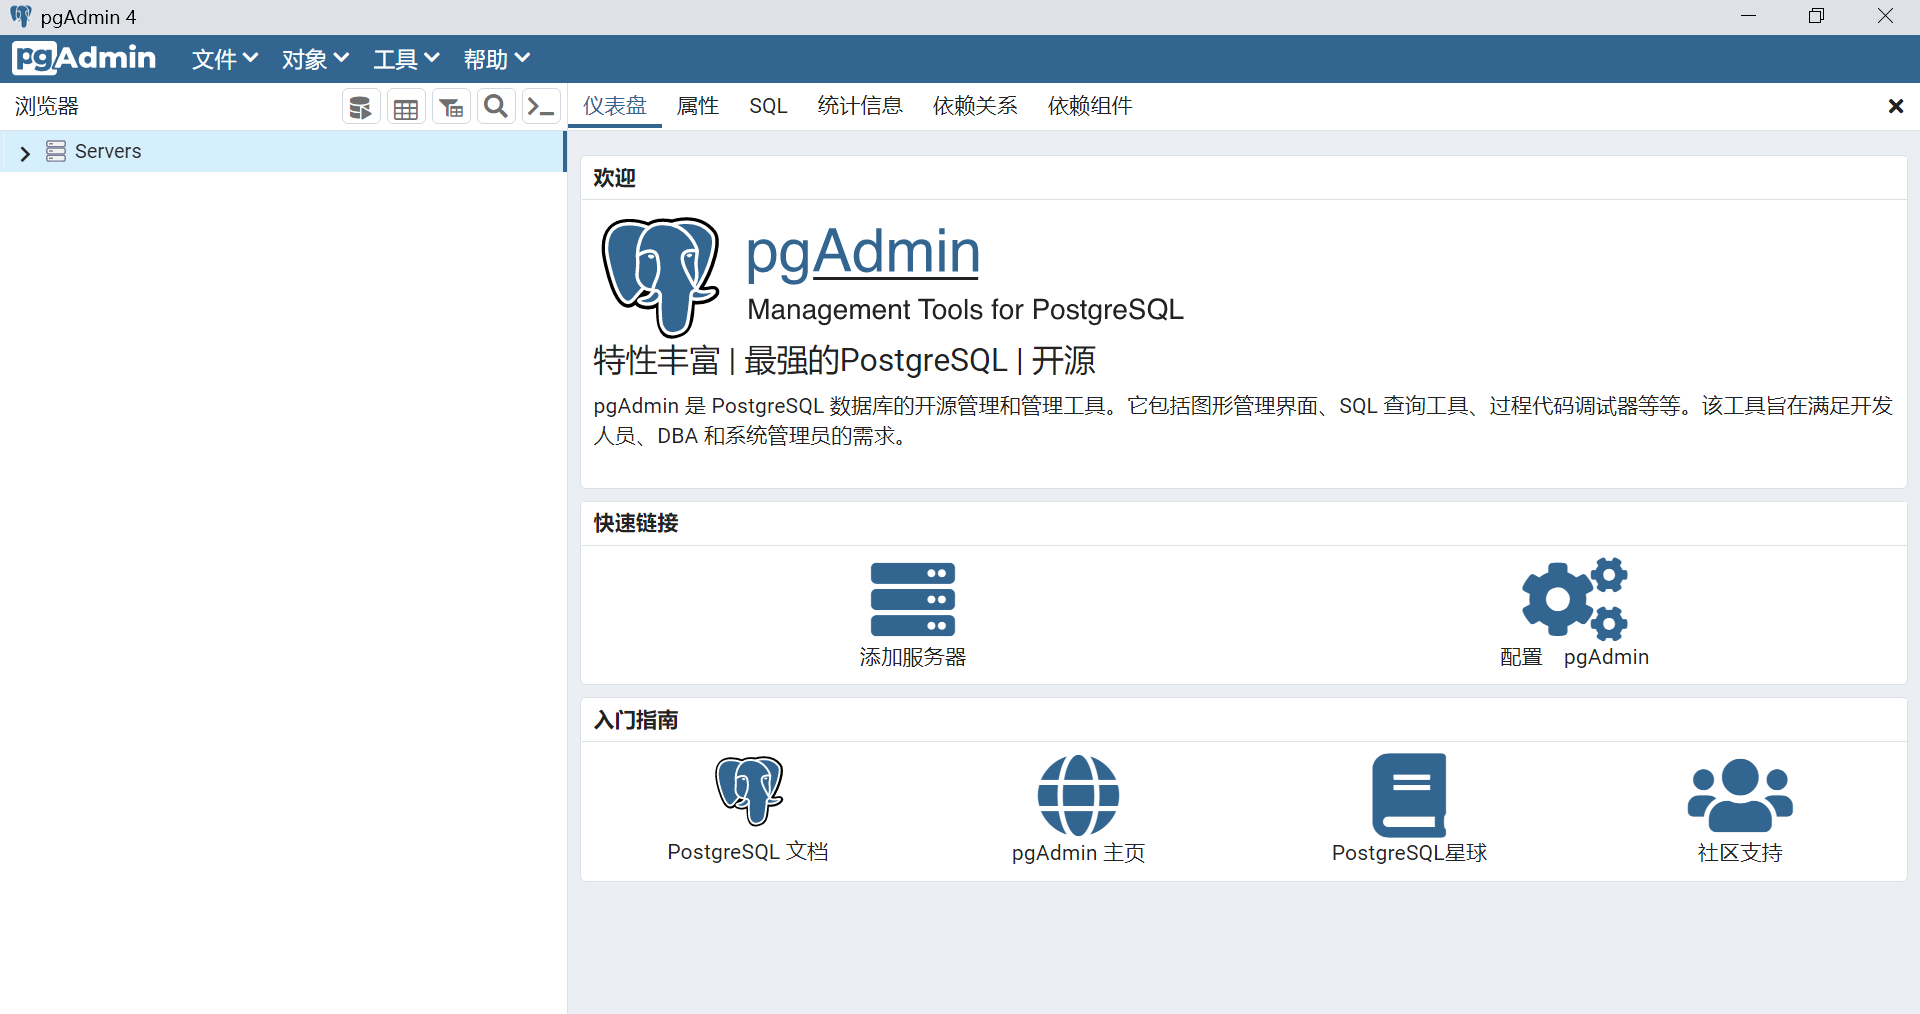Click the 添加服务器 label
The height and width of the screenshot is (1014, 1920).
pos(913,657)
